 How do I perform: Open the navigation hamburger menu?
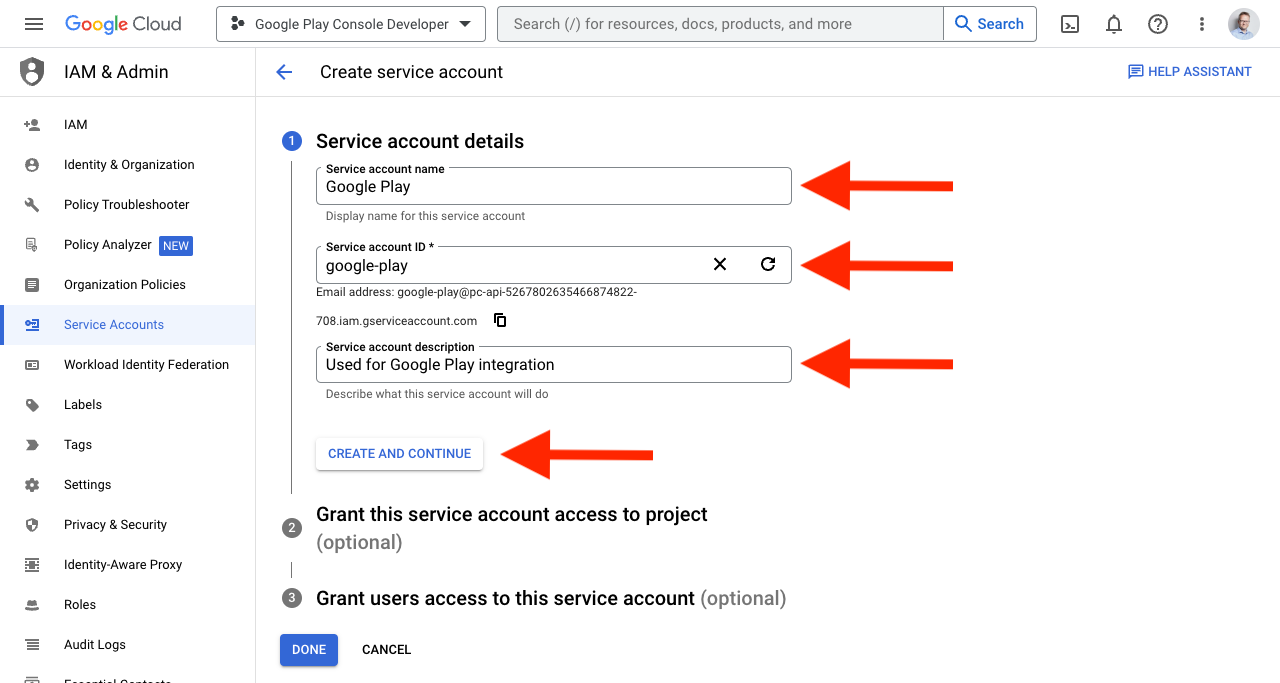(33, 23)
